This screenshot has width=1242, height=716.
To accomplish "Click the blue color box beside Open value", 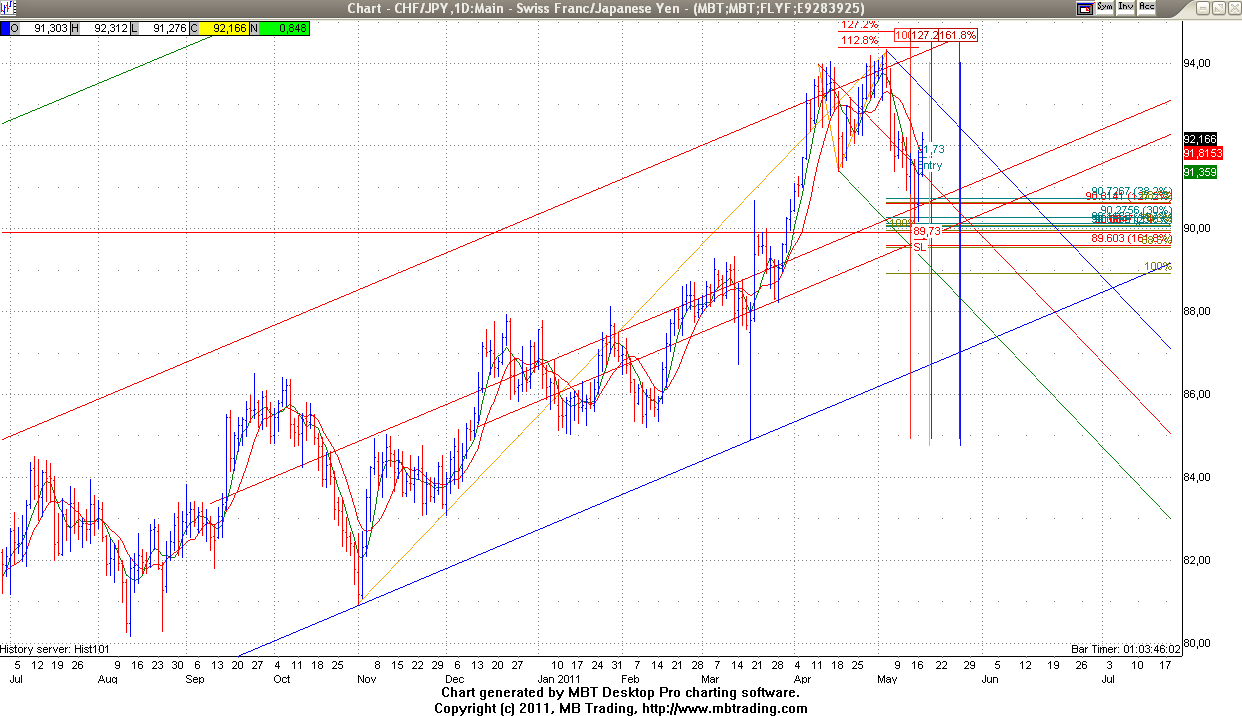I will (x=5, y=28).
